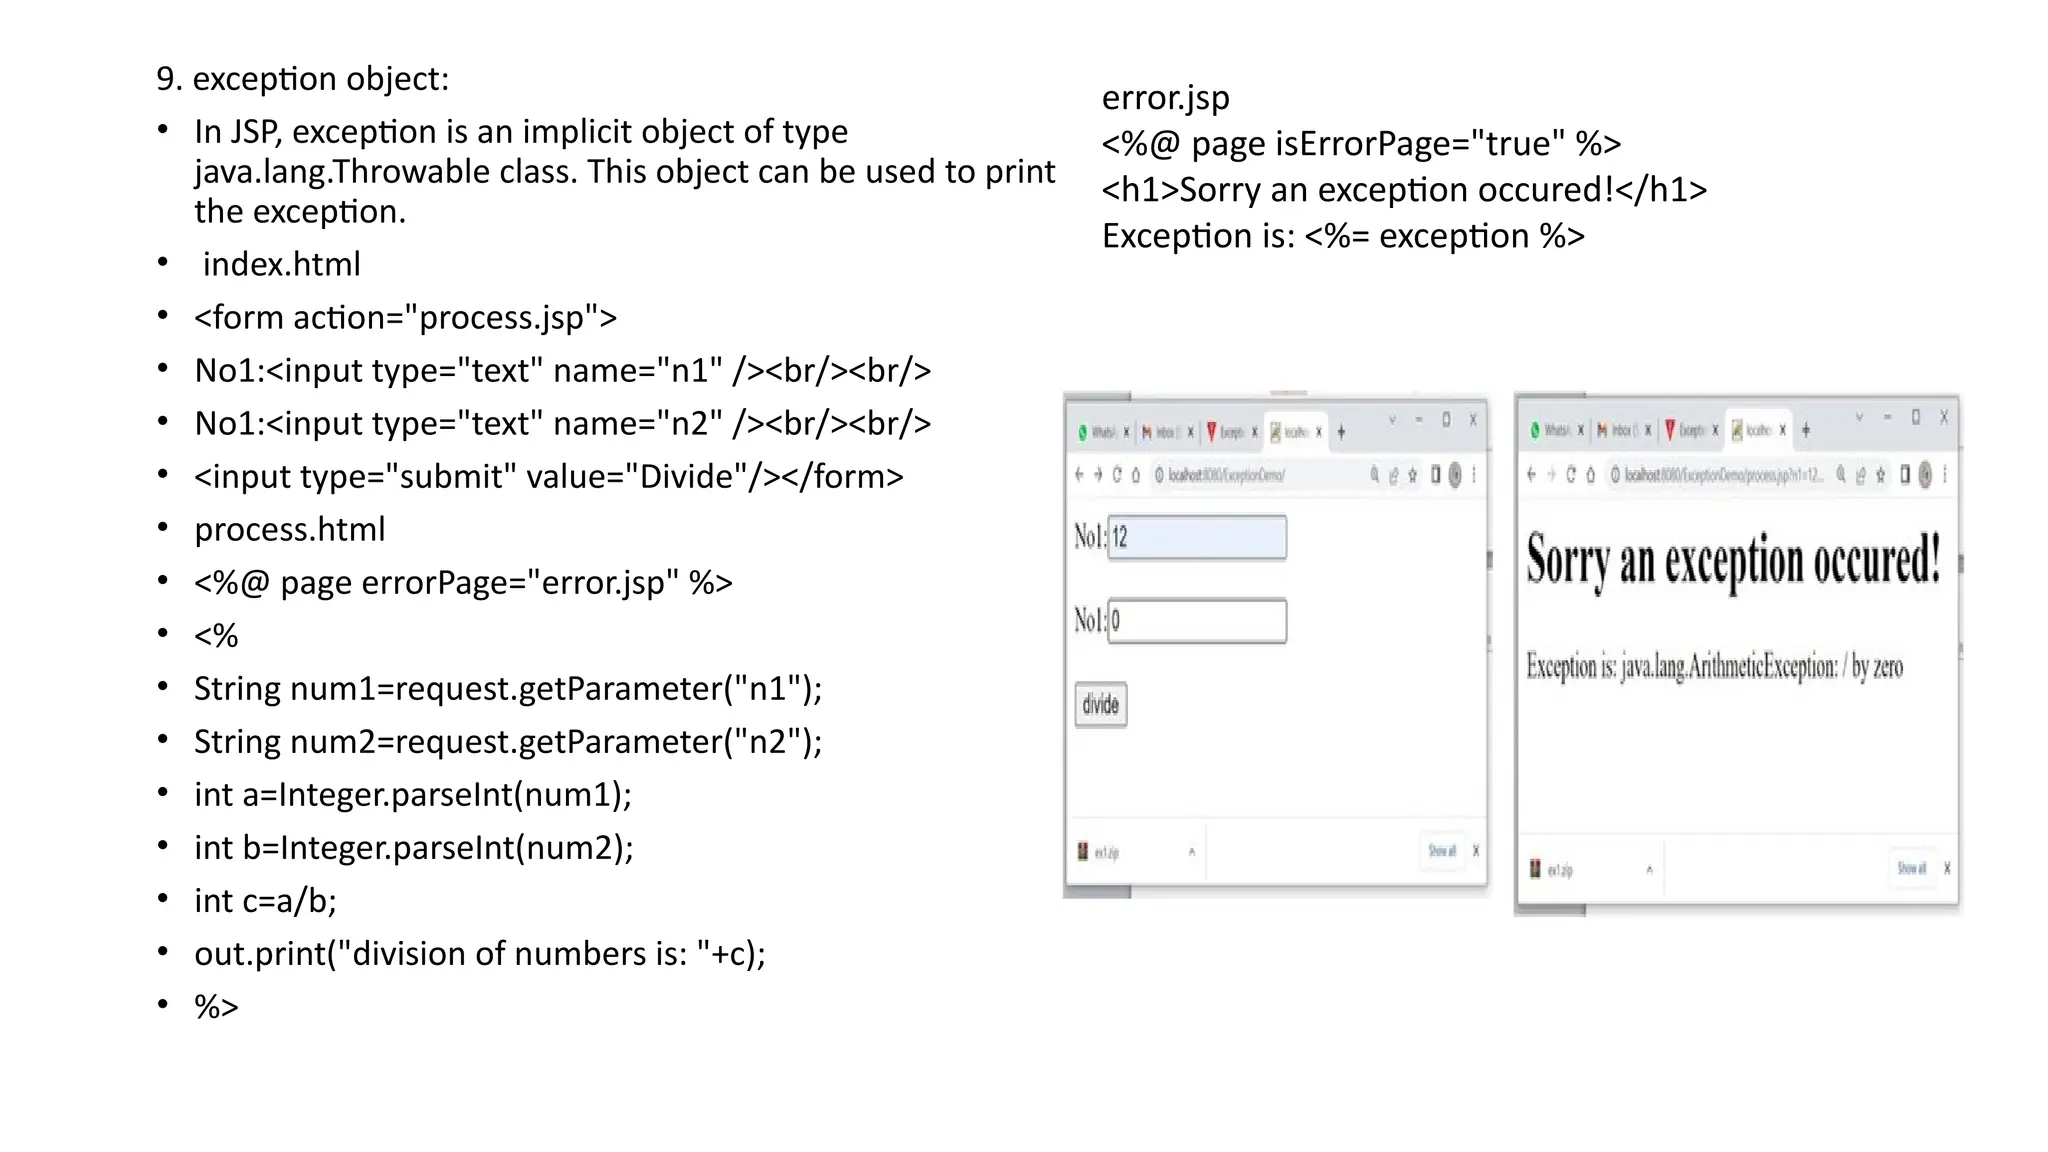Click 'int b=Integer.parseInt(num2);' line
This screenshot has height=1152, width=2048.
tap(414, 849)
